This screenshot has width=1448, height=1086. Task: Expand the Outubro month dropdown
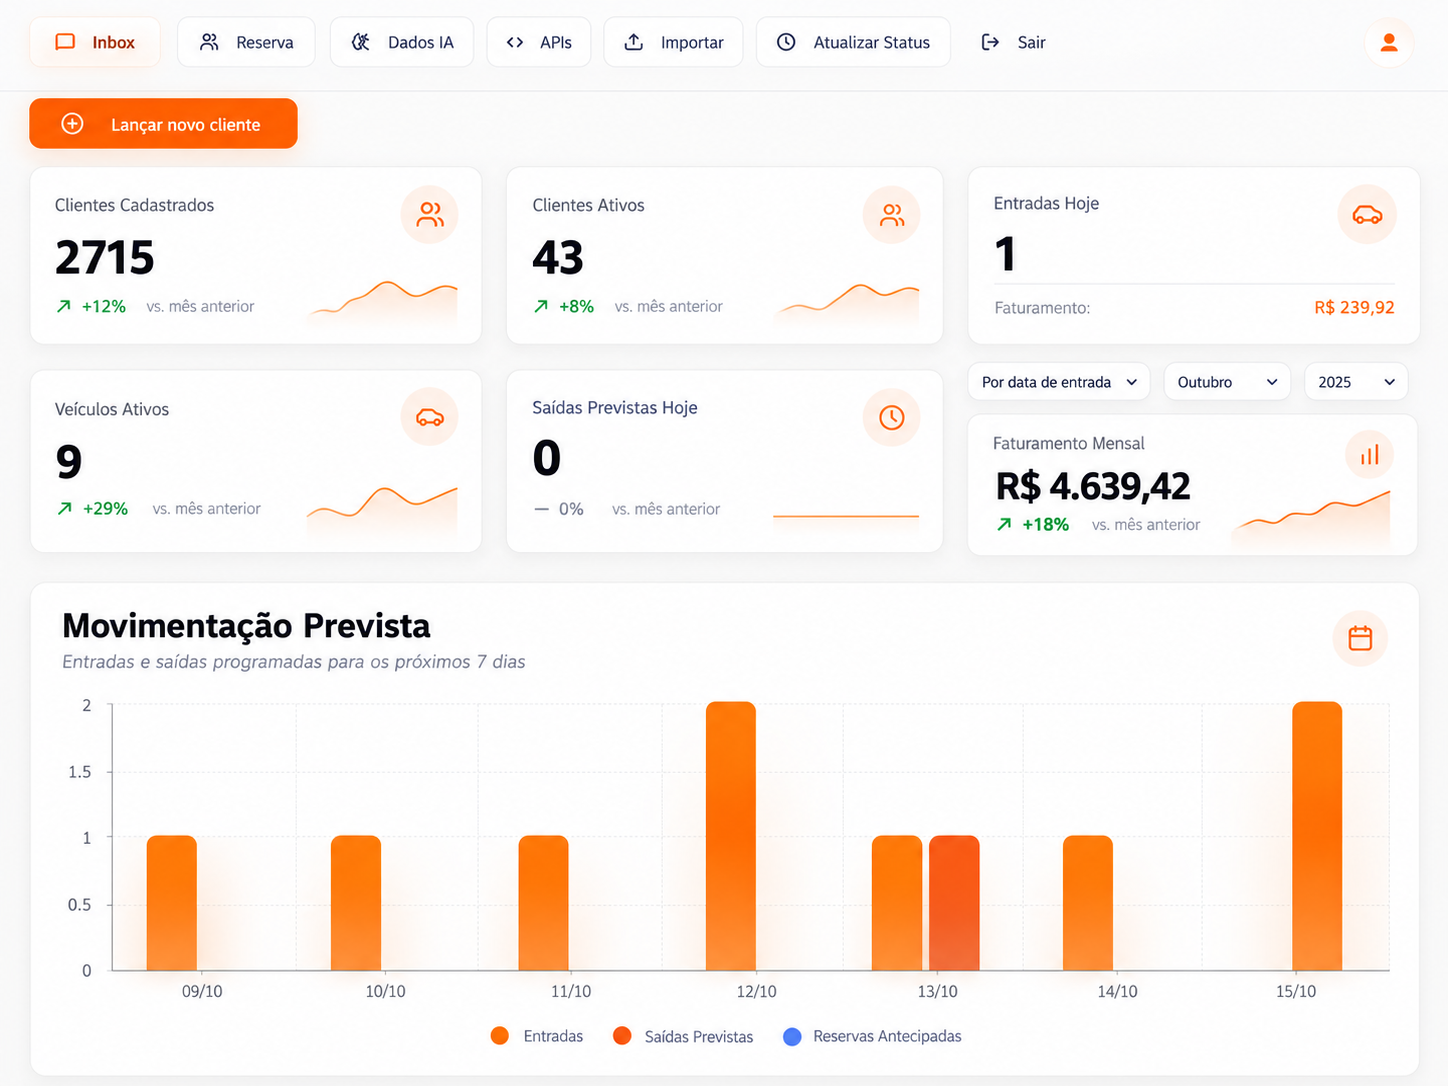pos(1227,382)
